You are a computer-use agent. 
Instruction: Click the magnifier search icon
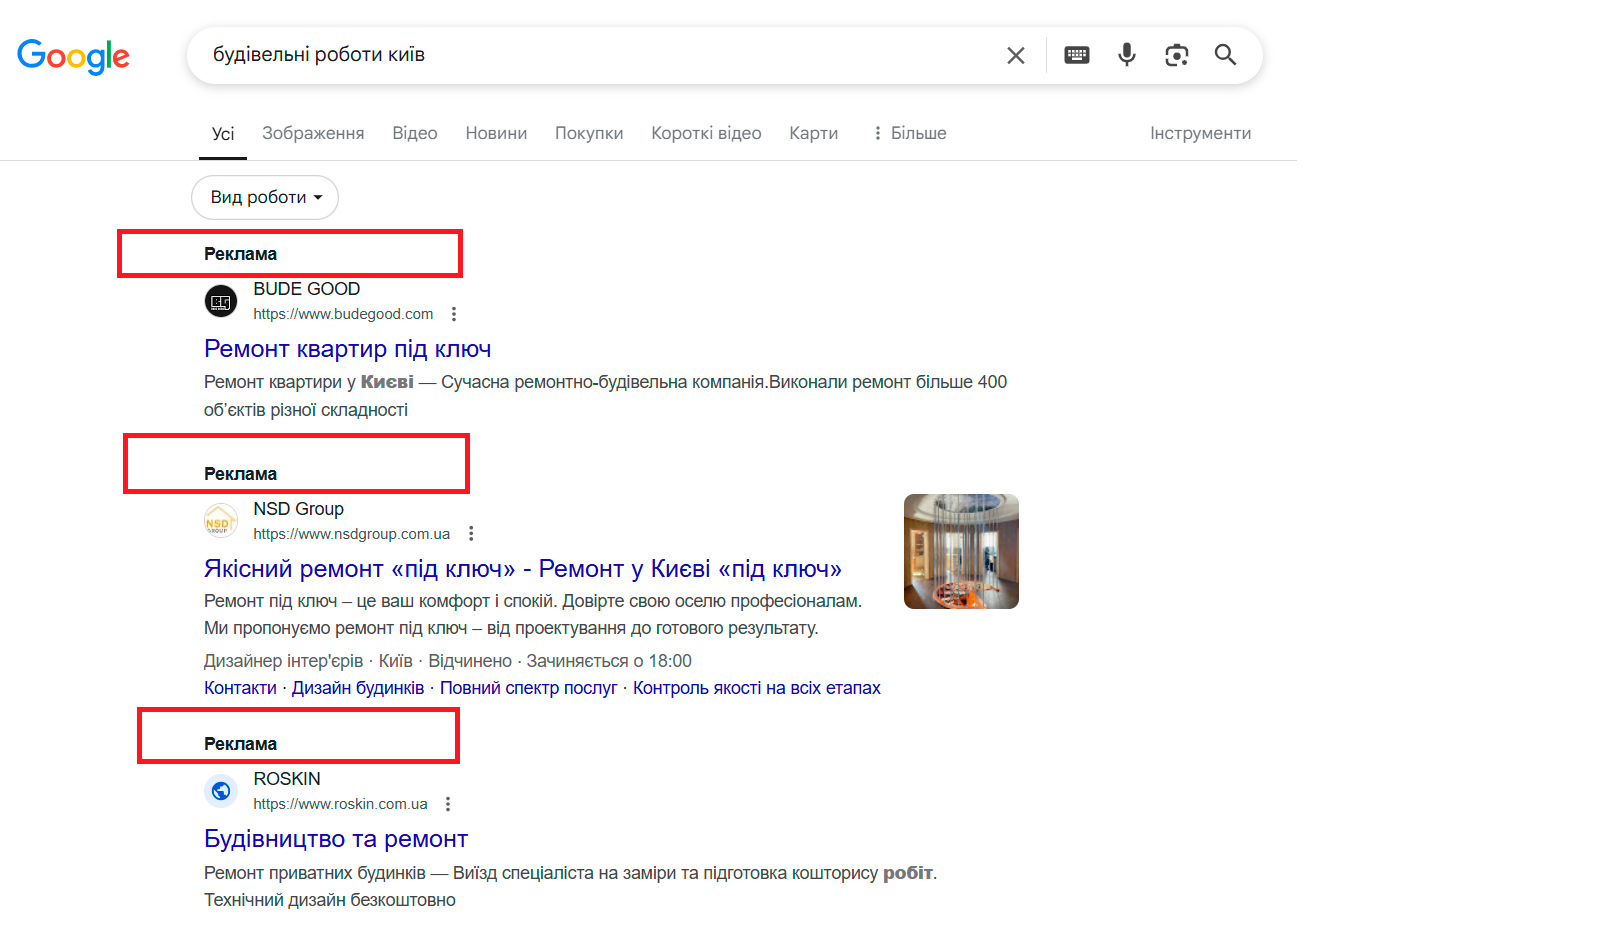1225,55
